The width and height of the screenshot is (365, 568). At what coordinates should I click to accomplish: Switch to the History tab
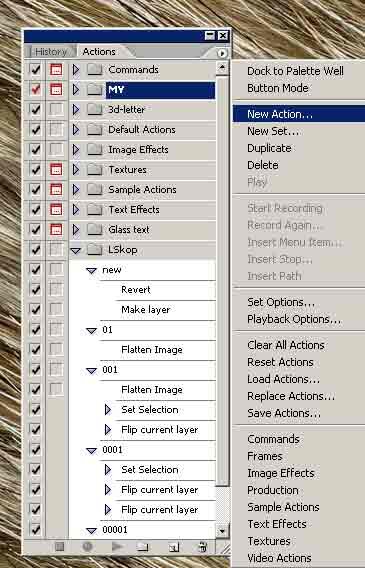(51, 52)
